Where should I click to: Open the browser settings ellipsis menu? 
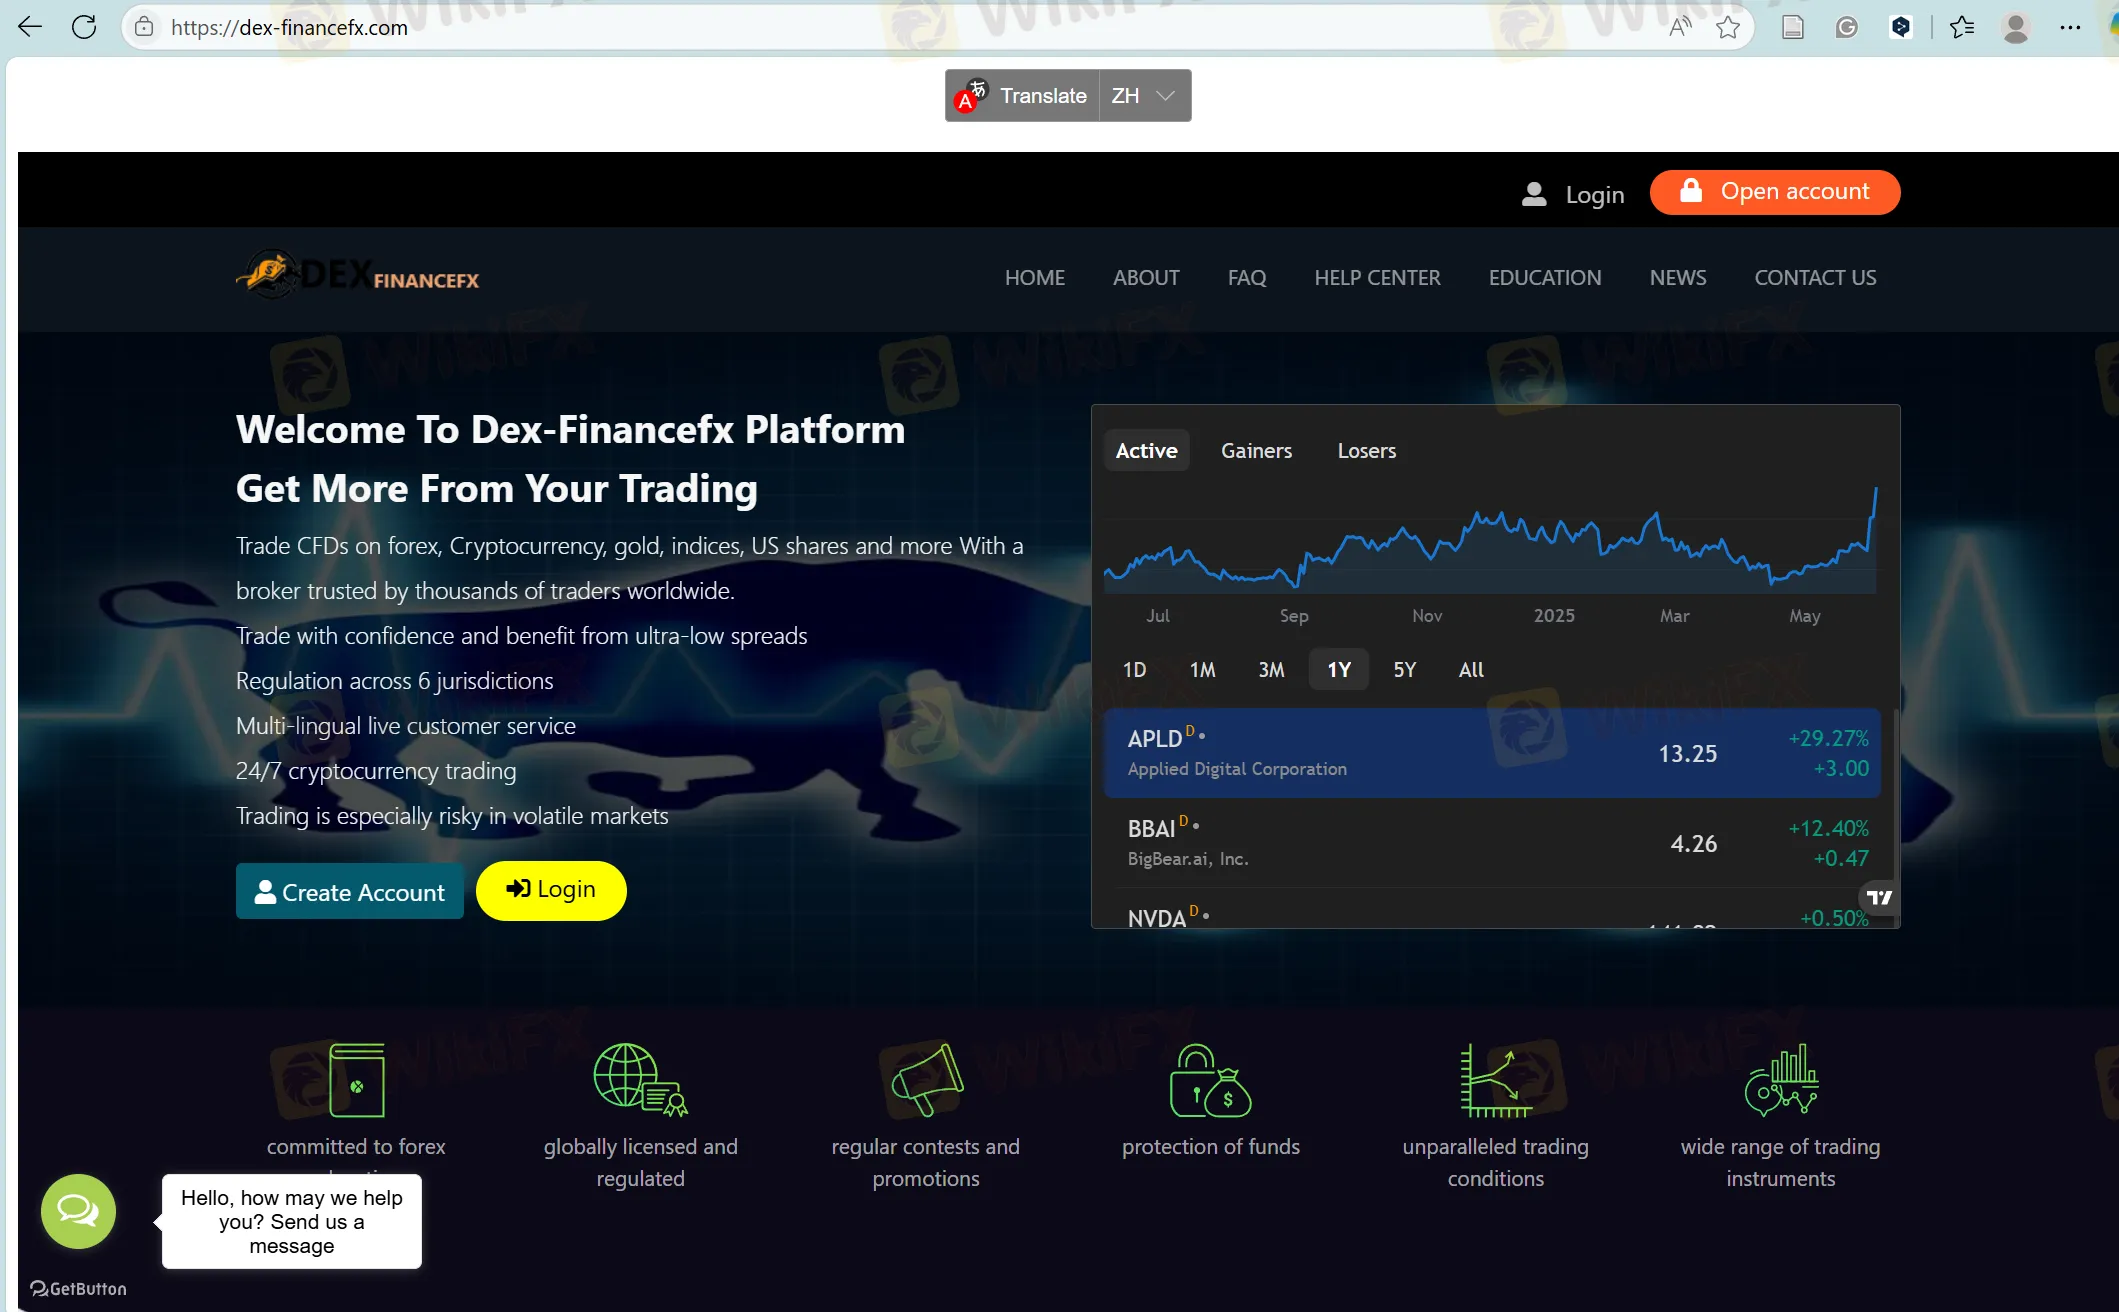[x=2069, y=27]
